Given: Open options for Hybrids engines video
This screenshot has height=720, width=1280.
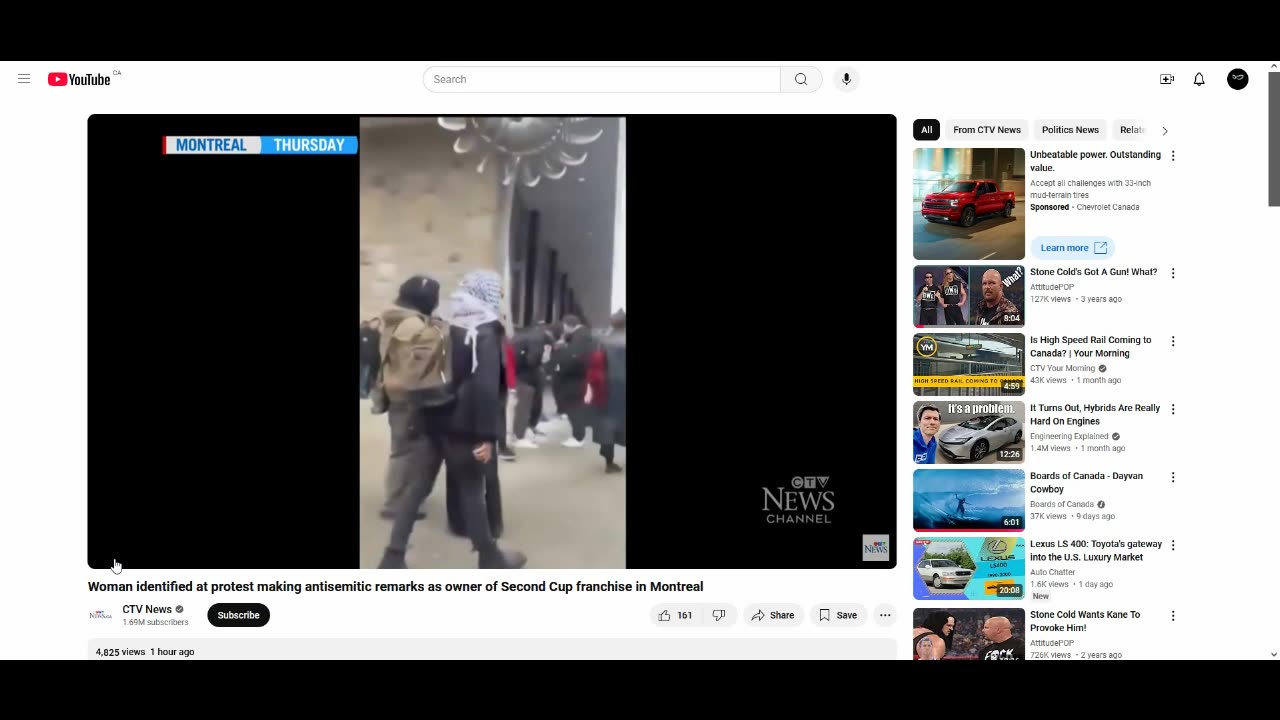Looking at the screenshot, I should pyautogui.click(x=1173, y=409).
